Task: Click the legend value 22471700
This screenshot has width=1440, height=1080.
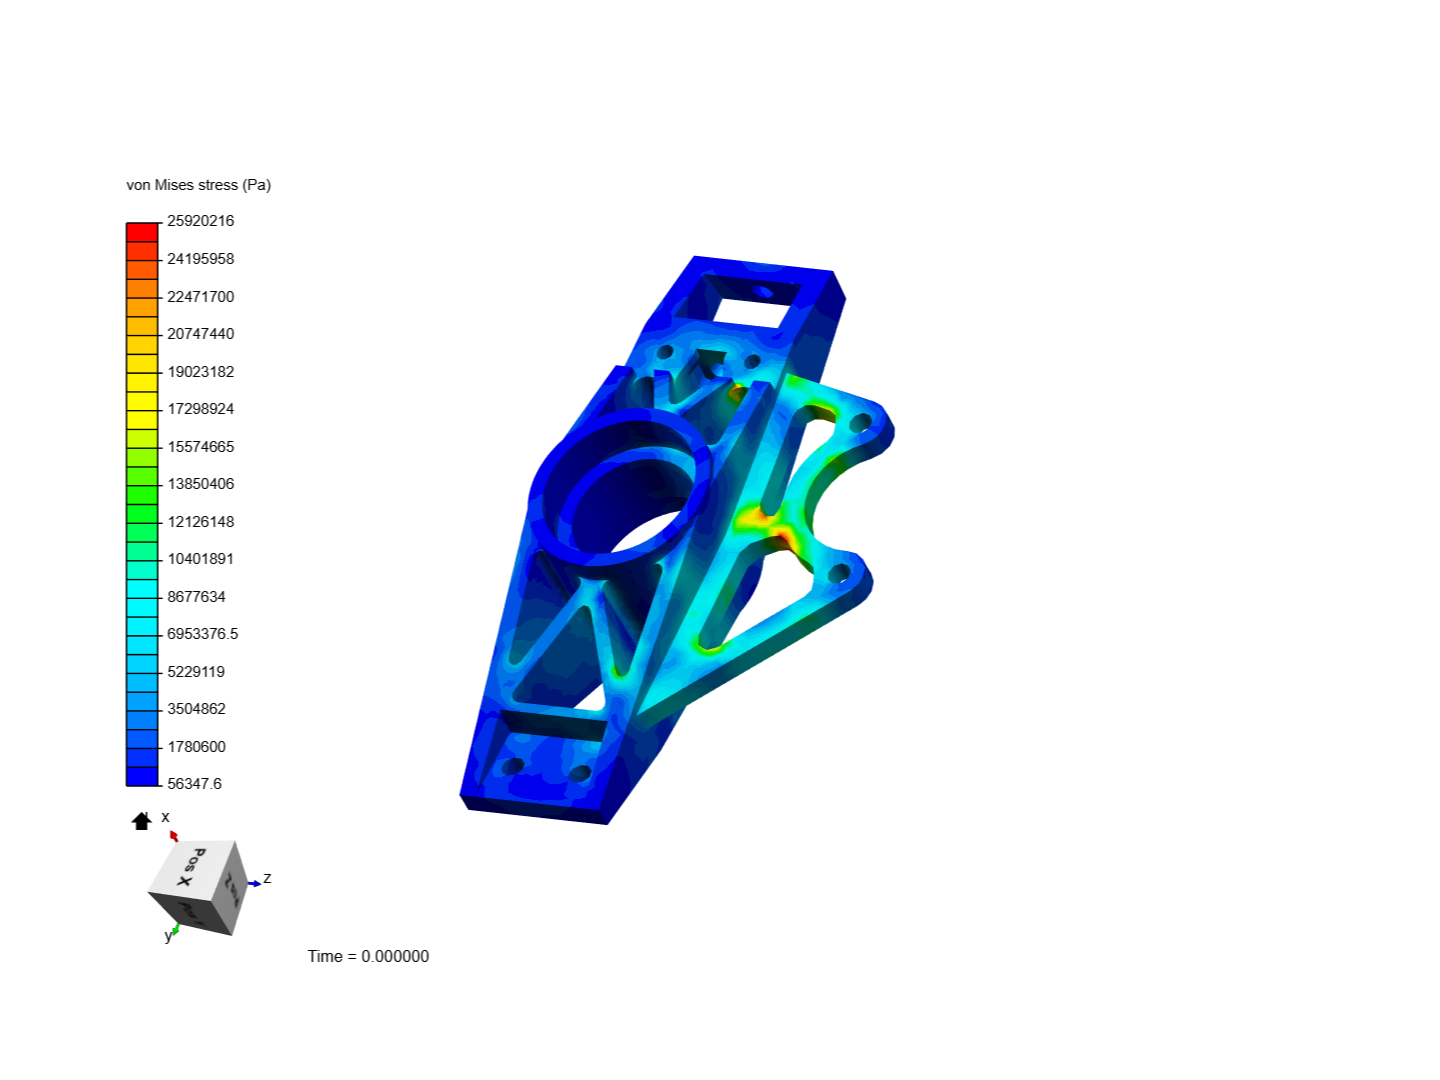Action: point(201,296)
